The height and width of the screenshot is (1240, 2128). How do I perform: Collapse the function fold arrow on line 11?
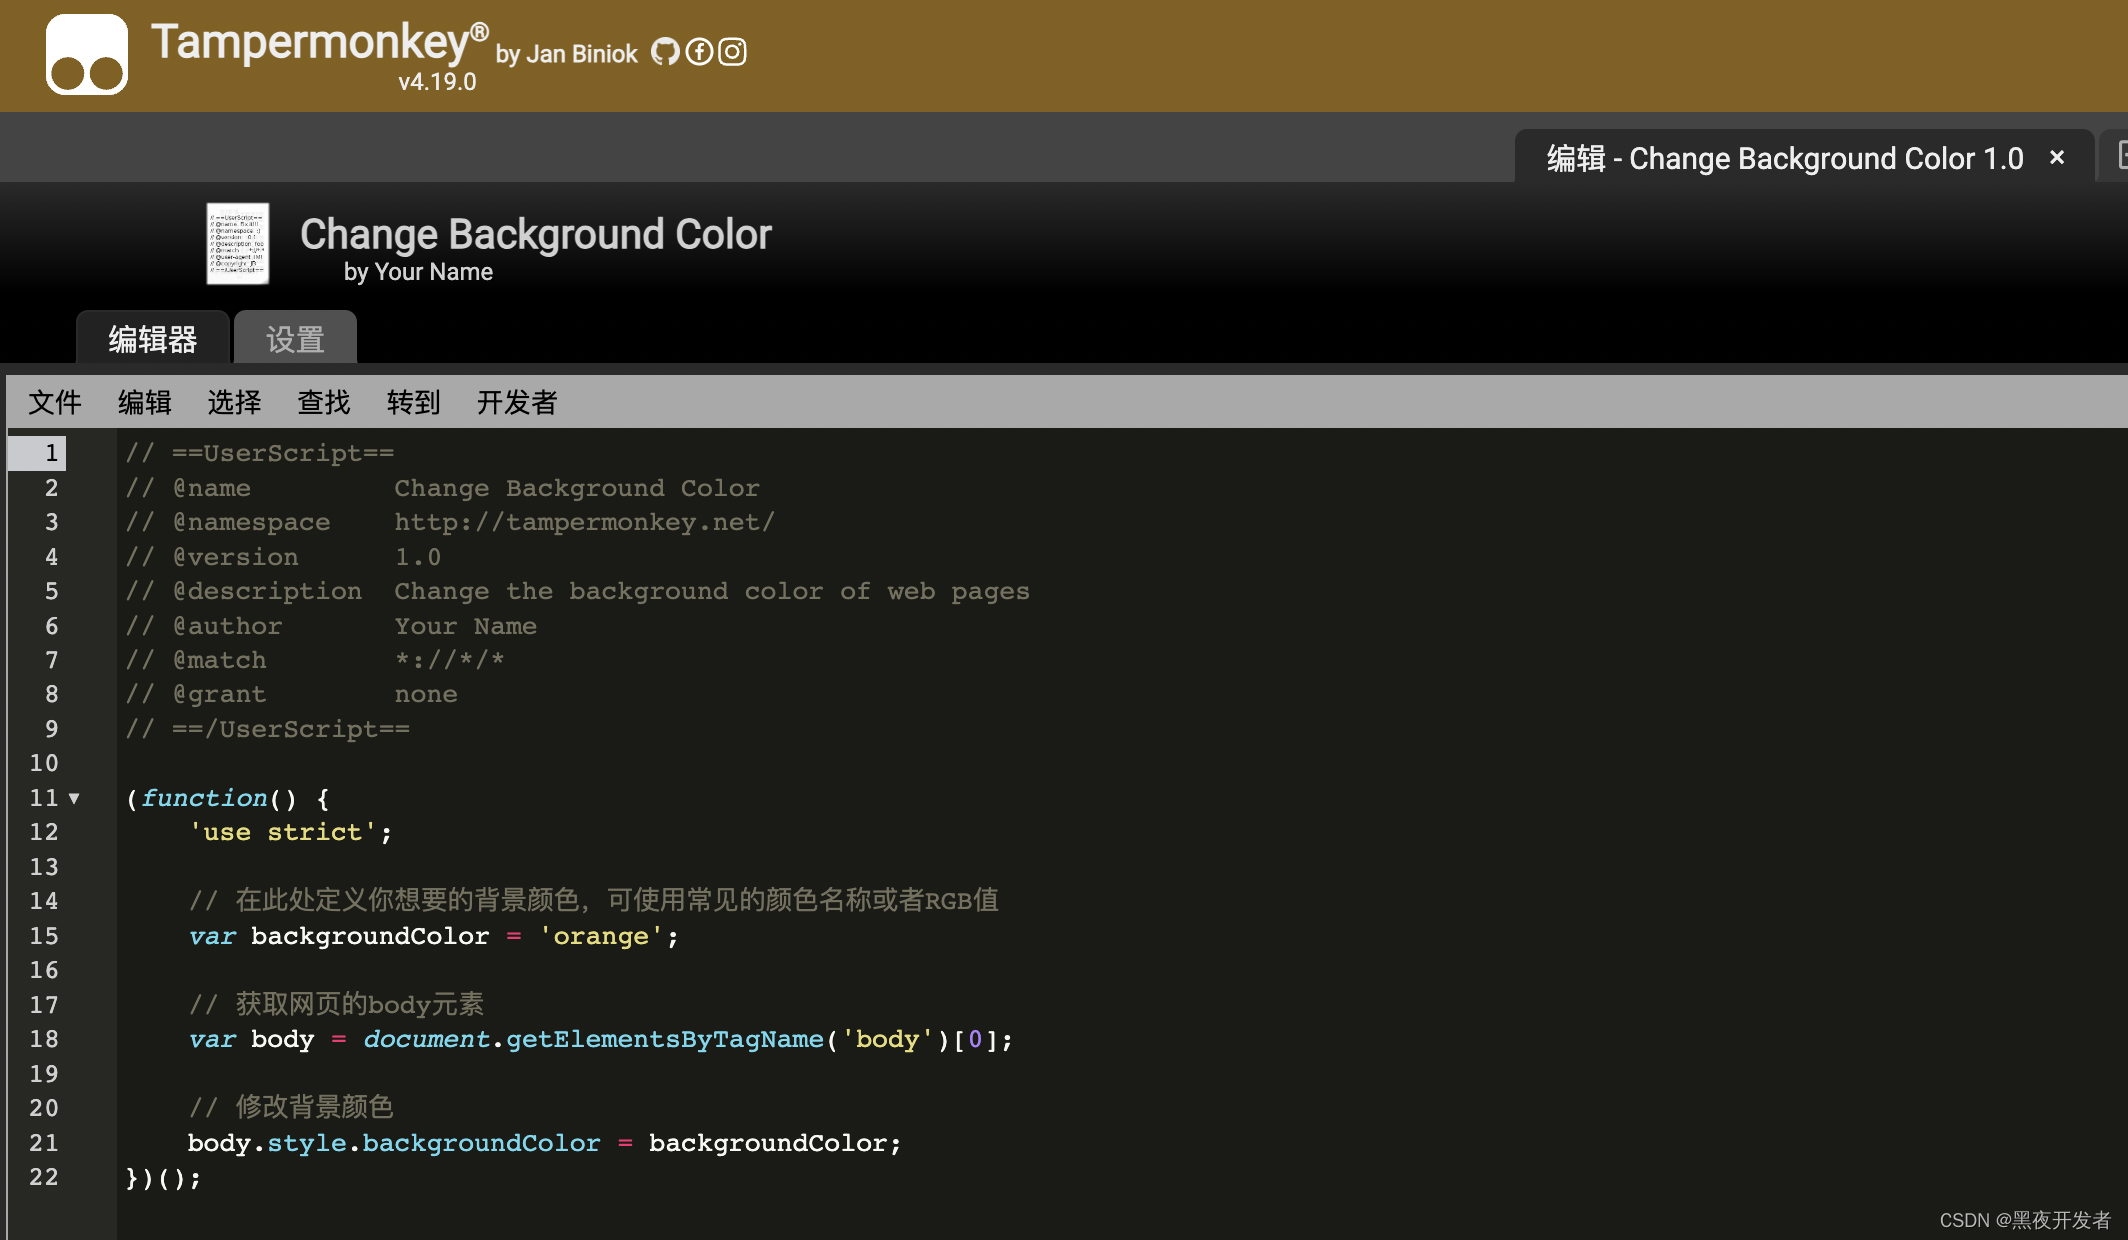74,798
